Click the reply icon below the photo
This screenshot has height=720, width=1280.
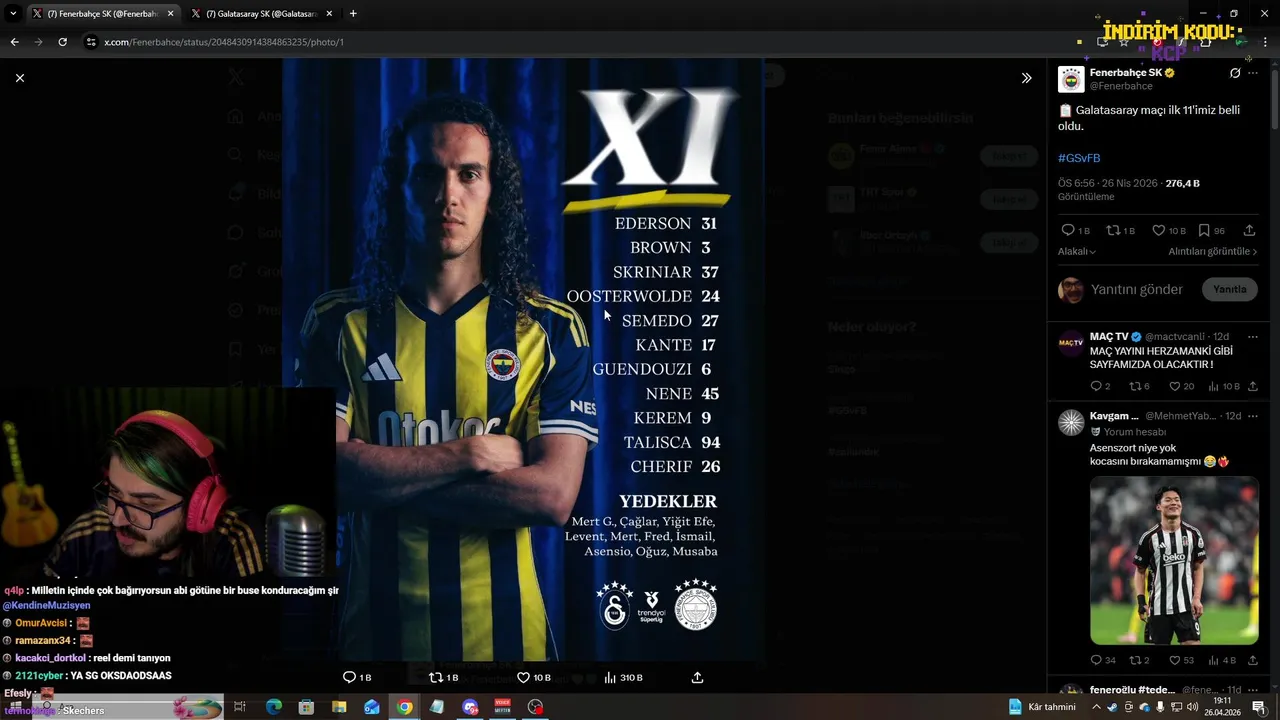point(349,677)
